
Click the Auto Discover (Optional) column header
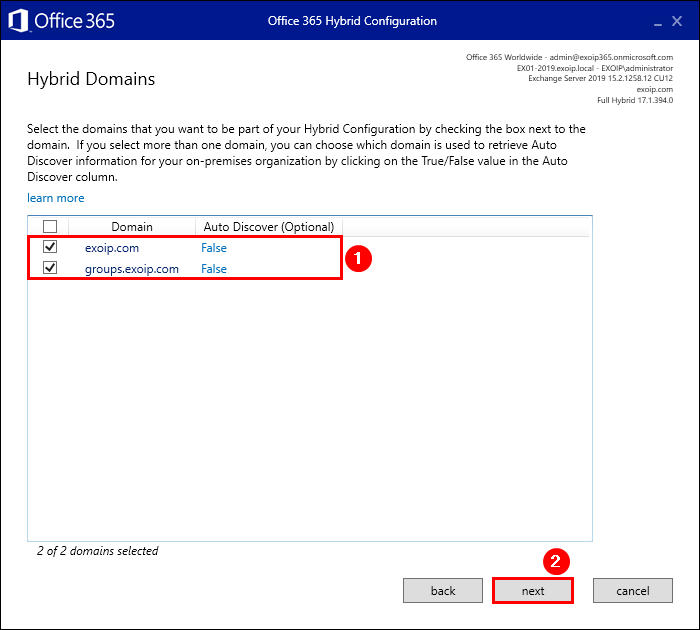[268, 227]
